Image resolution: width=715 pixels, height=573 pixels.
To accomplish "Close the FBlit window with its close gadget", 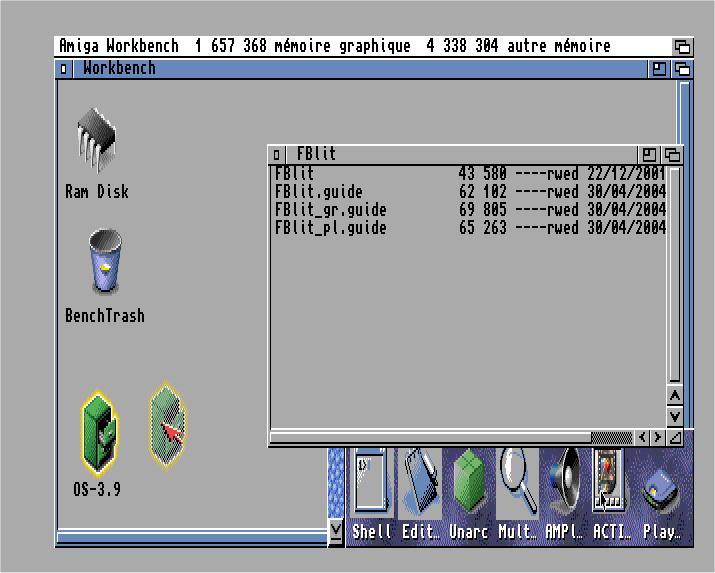I will pos(276,155).
